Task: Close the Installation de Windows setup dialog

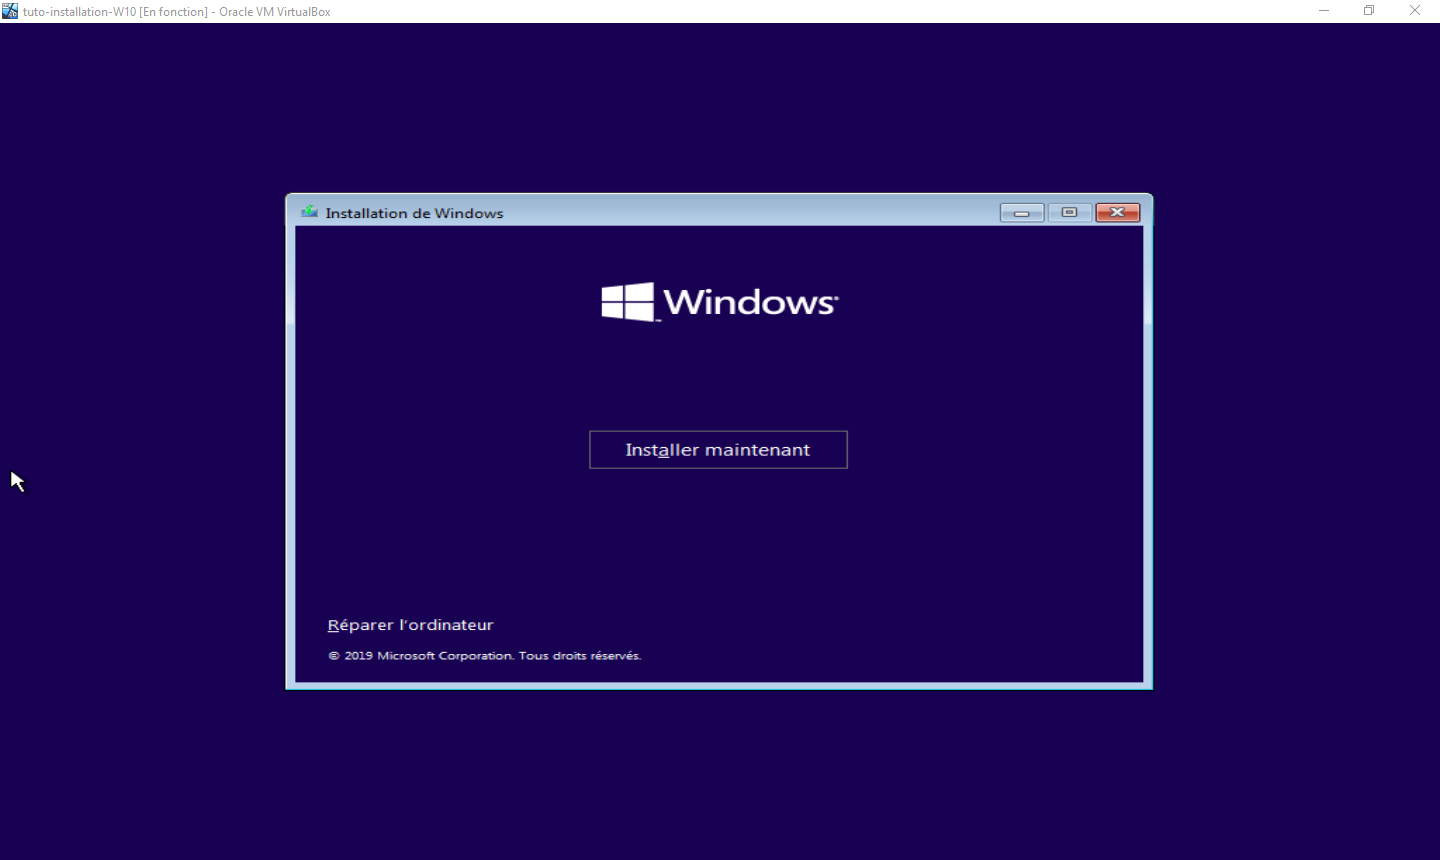Action: pyautogui.click(x=1117, y=212)
